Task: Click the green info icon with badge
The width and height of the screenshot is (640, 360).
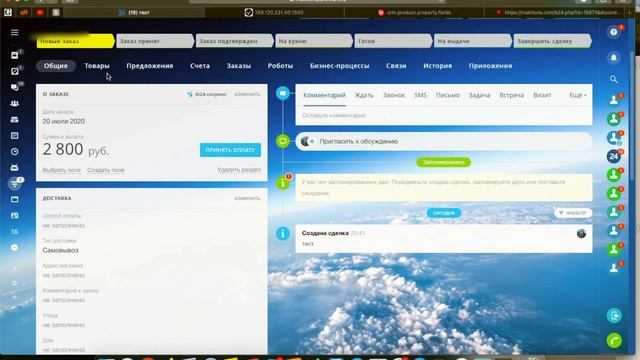Action: [x=282, y=182]
